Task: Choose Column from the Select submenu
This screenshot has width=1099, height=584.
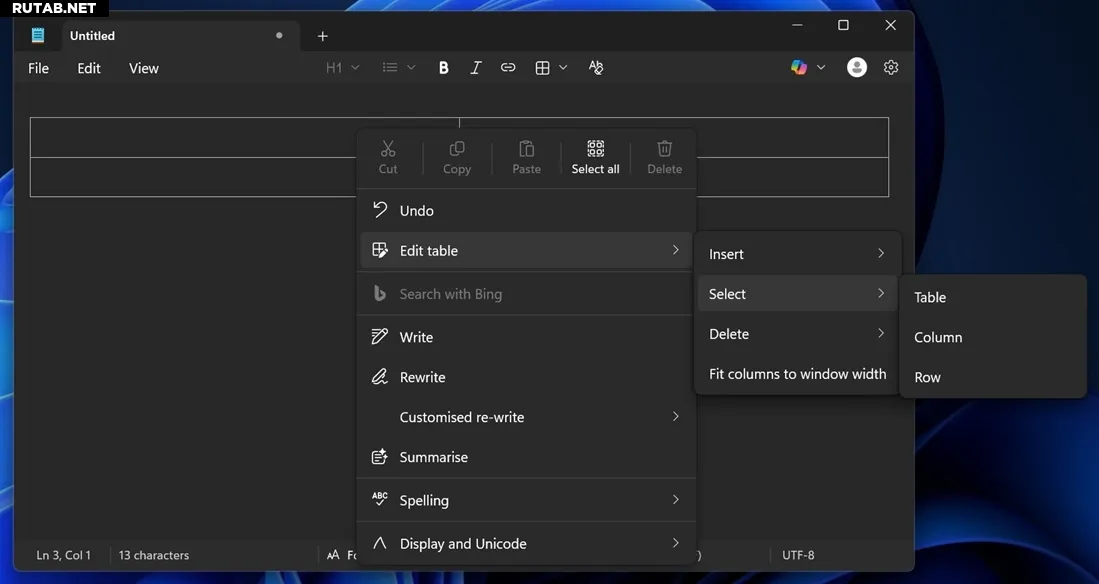Action: (938, 337)
